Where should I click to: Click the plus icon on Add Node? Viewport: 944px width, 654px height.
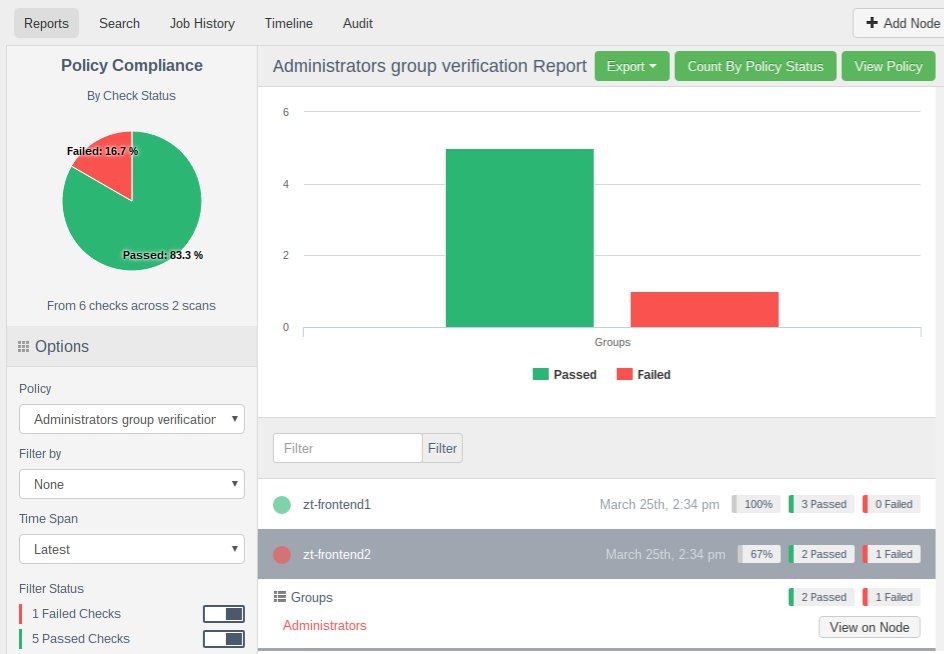pos(872,23)
